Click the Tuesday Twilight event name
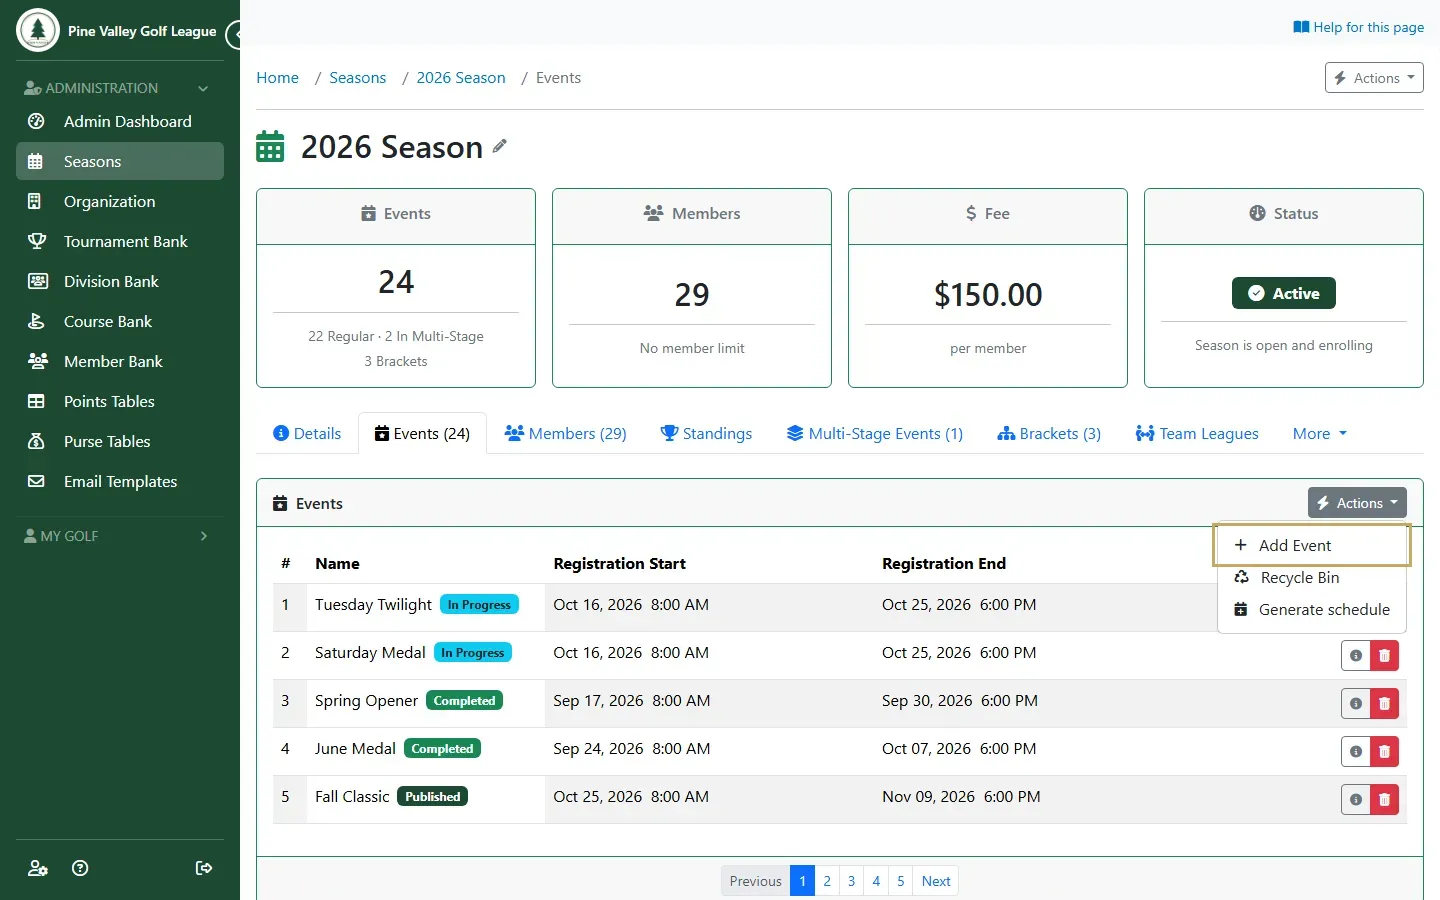 pos(373,605)
